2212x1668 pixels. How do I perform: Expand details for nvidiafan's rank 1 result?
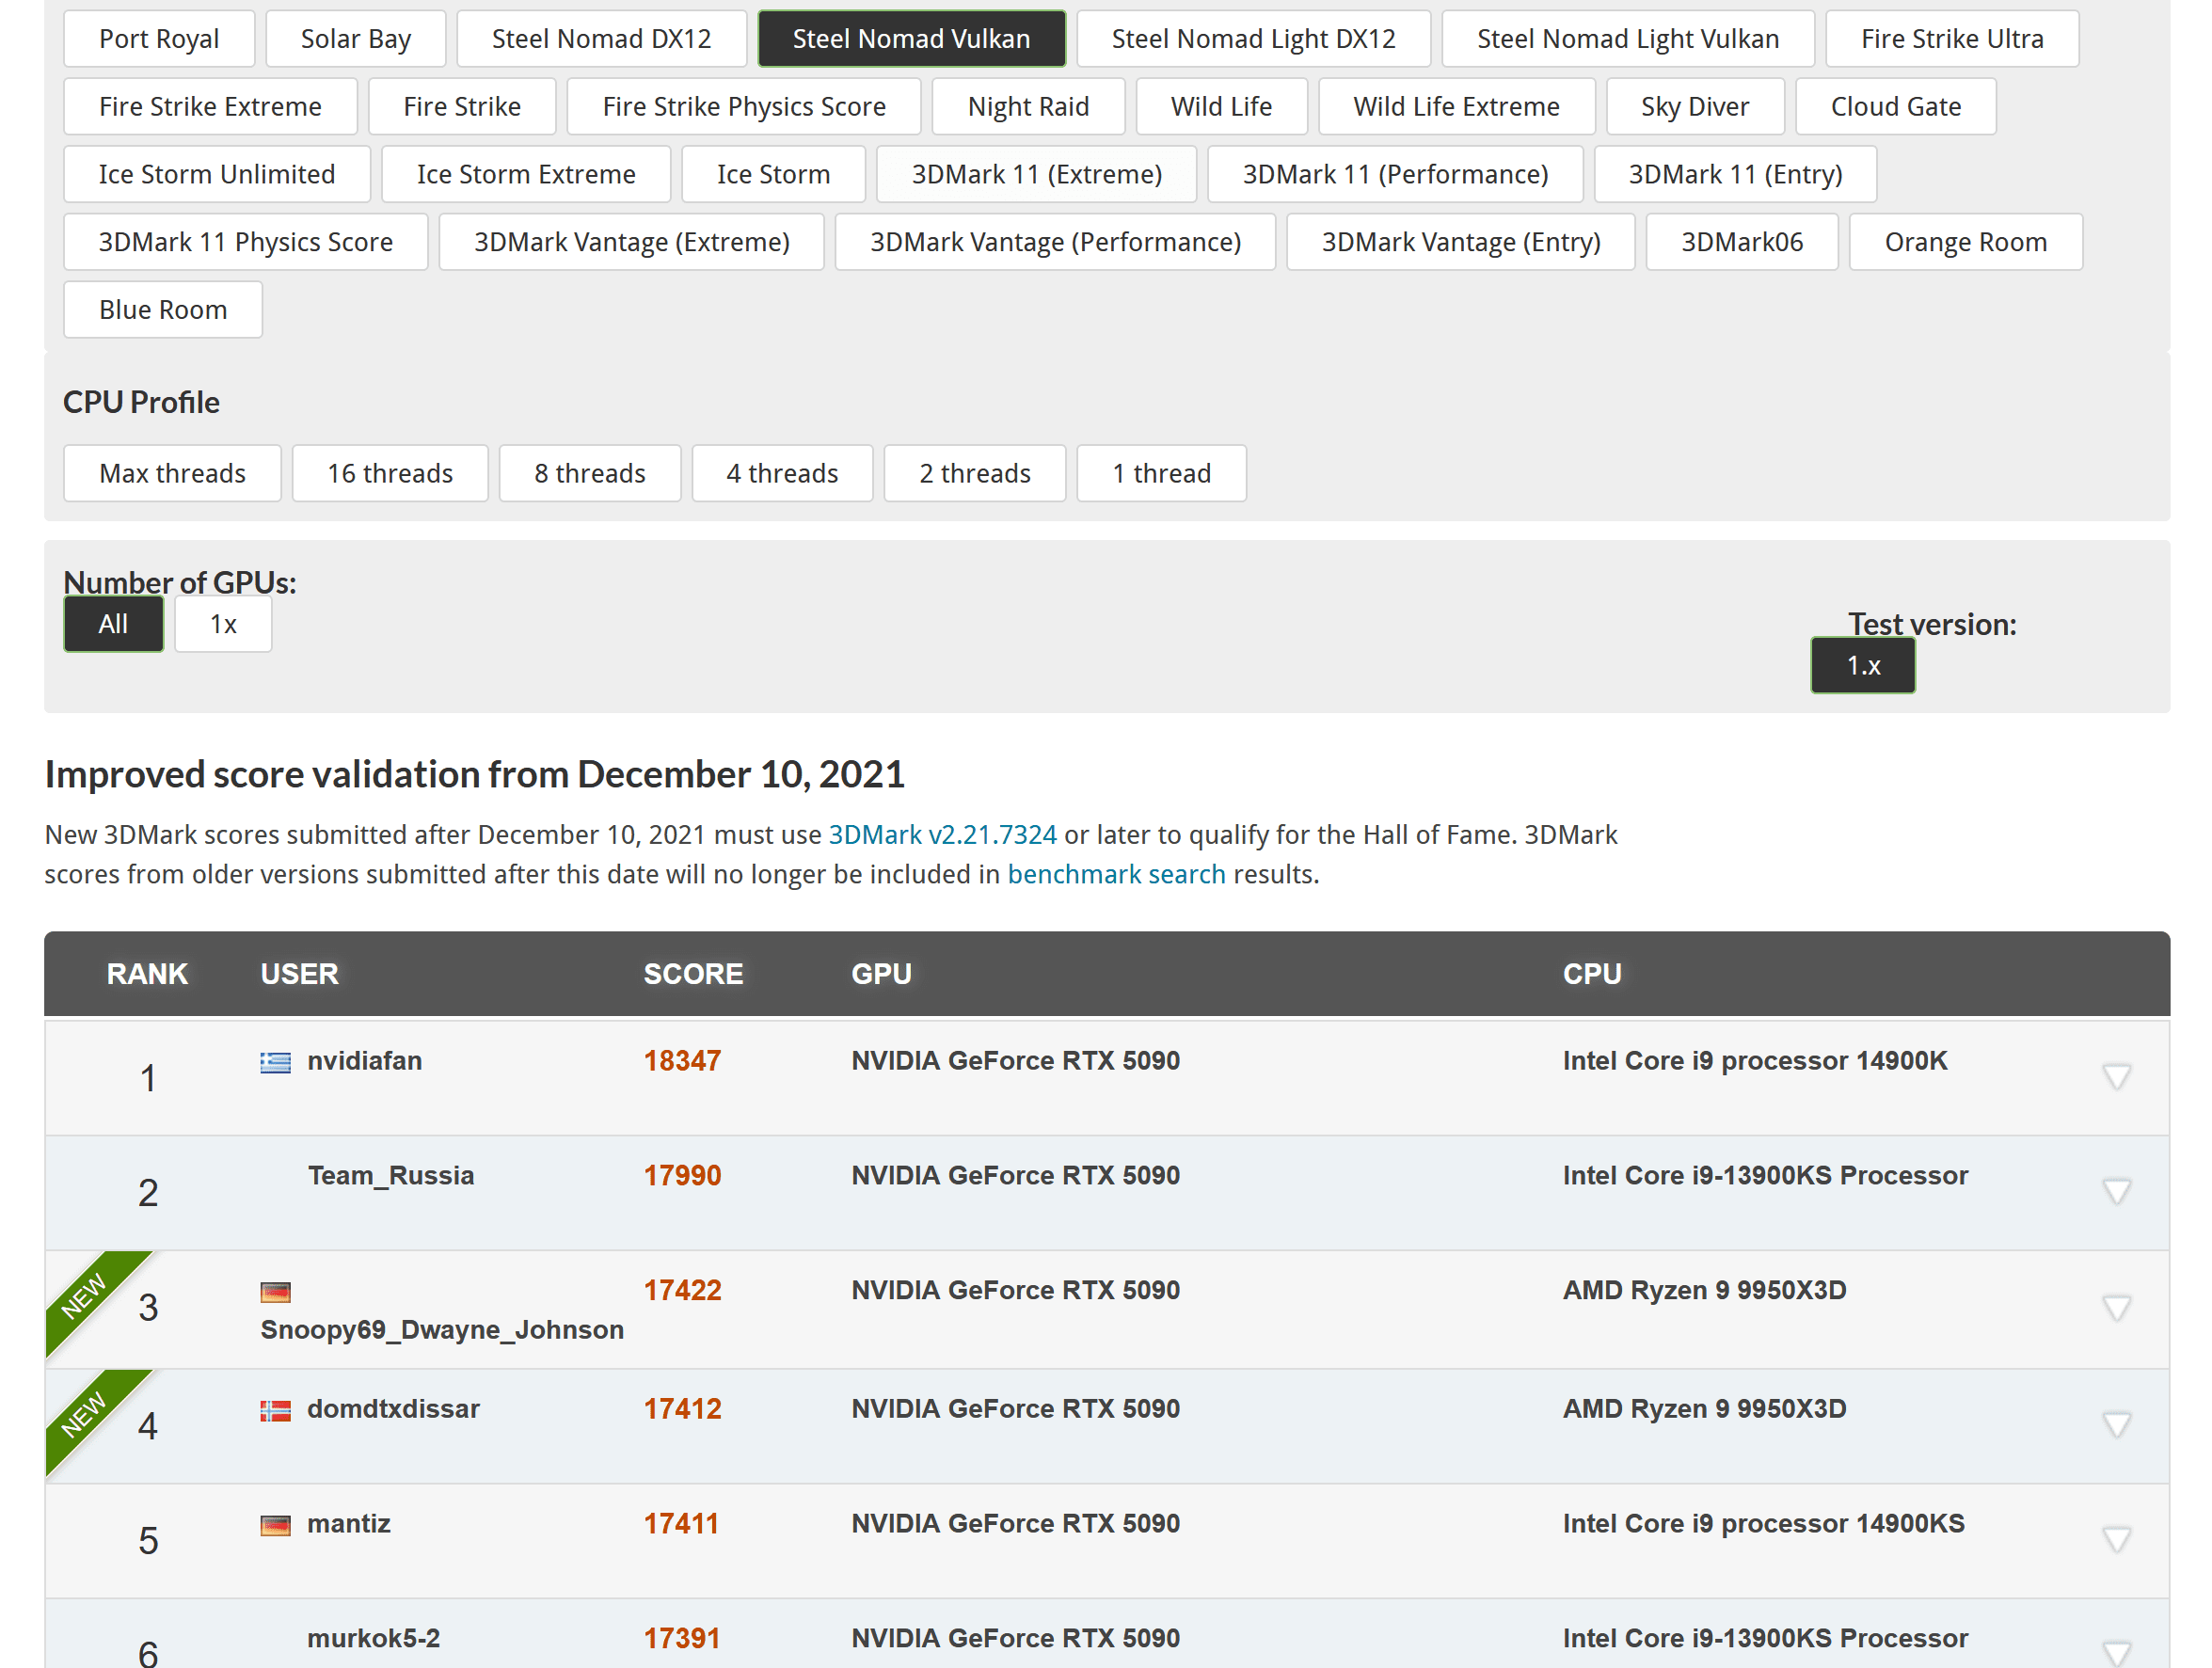click(2116, 1077)
